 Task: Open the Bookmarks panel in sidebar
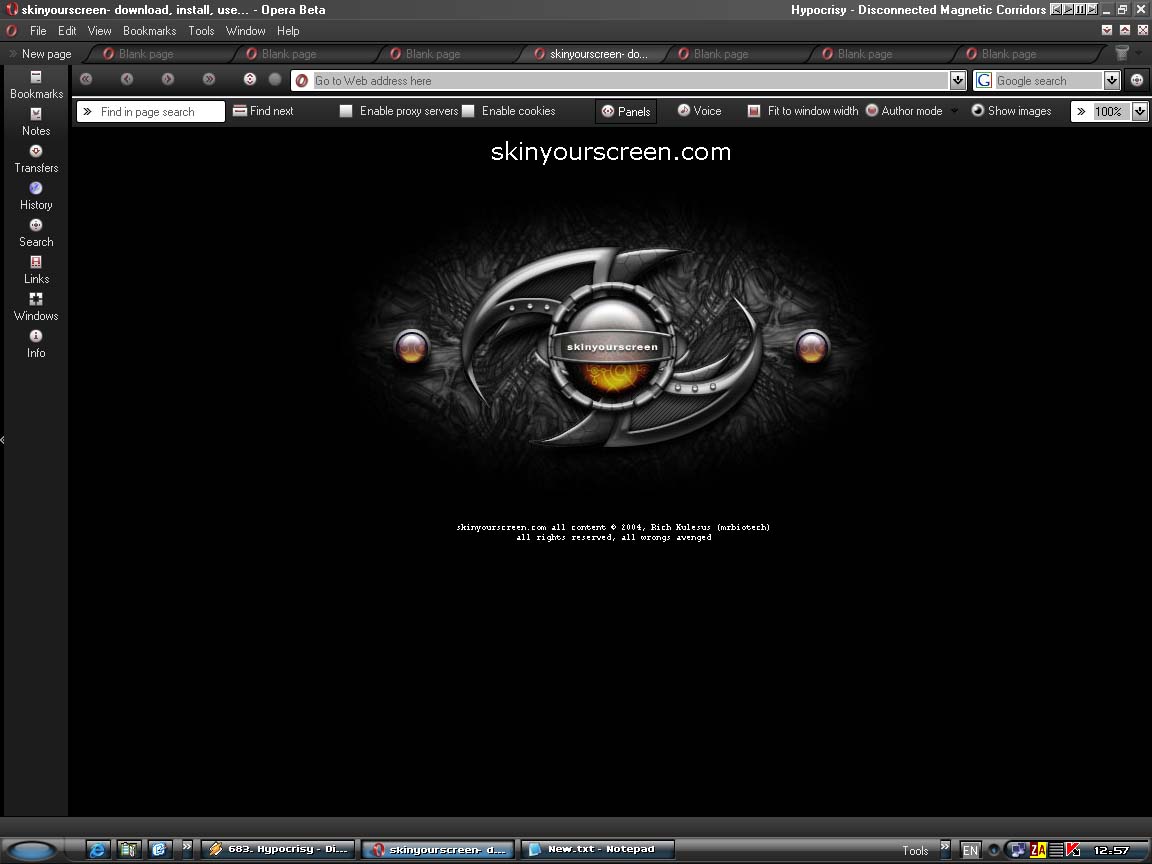pyautogui.click(x=36, y=85)
